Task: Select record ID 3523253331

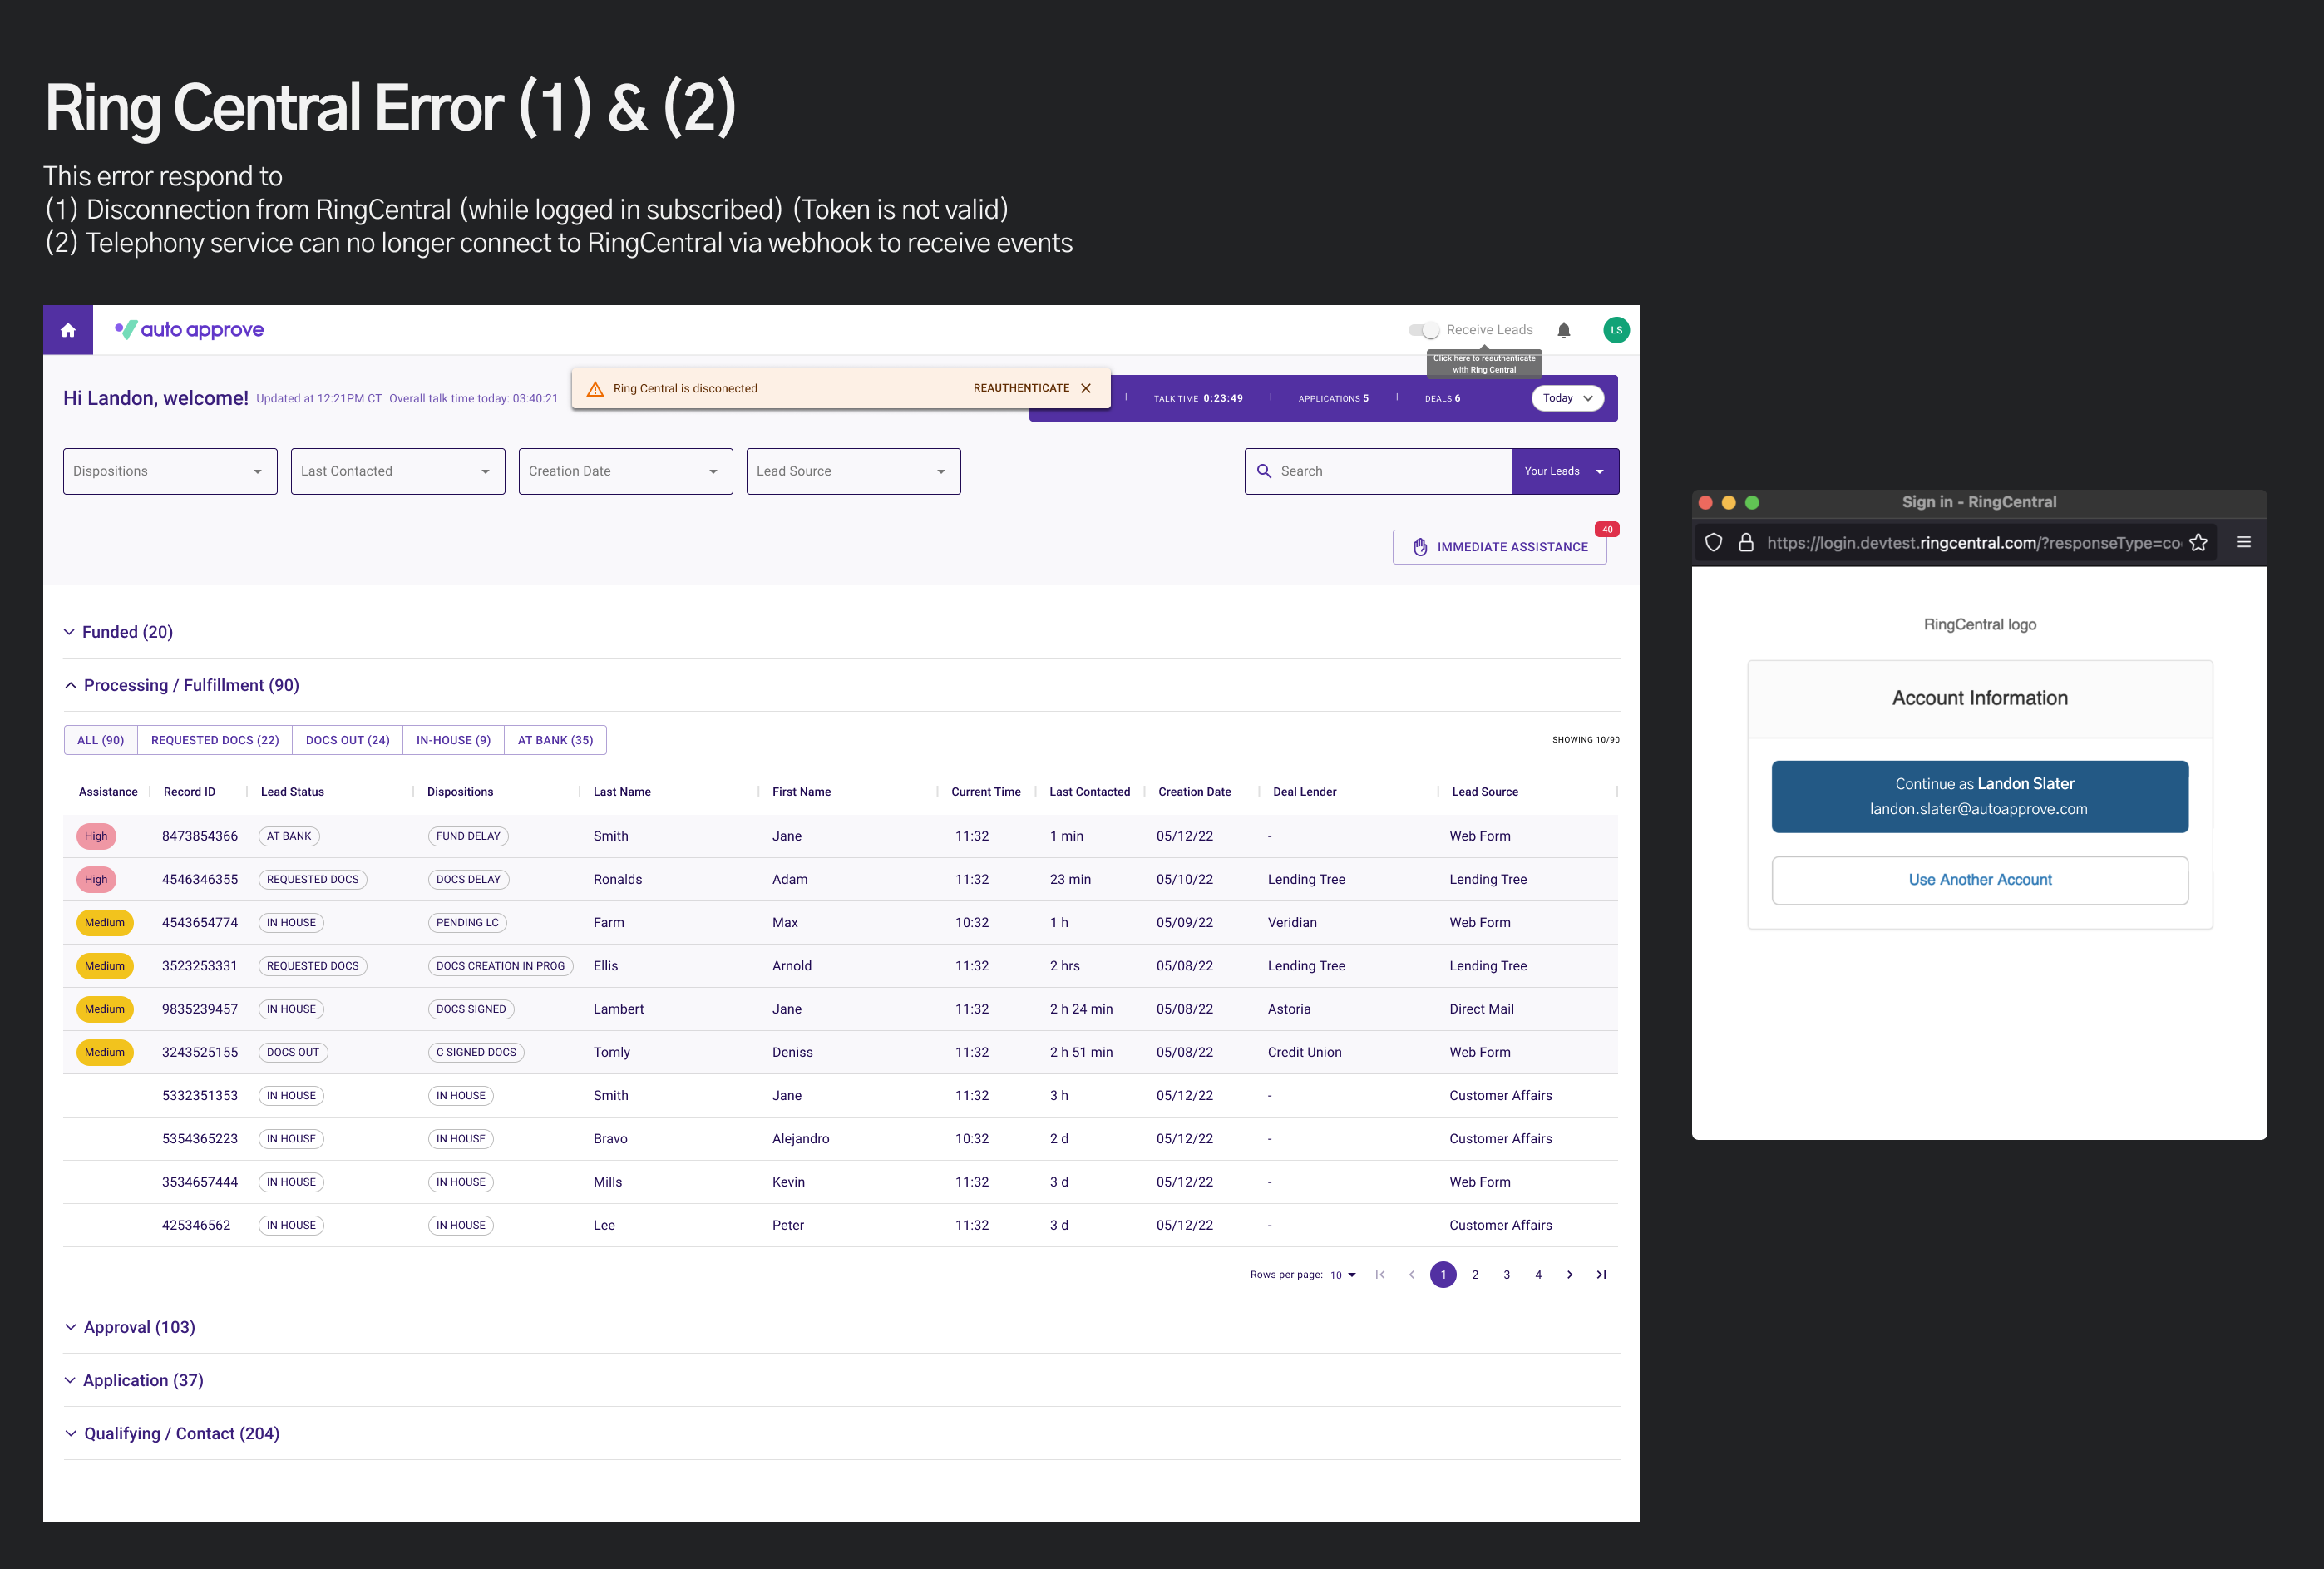Action: click(x=200, y=966)
